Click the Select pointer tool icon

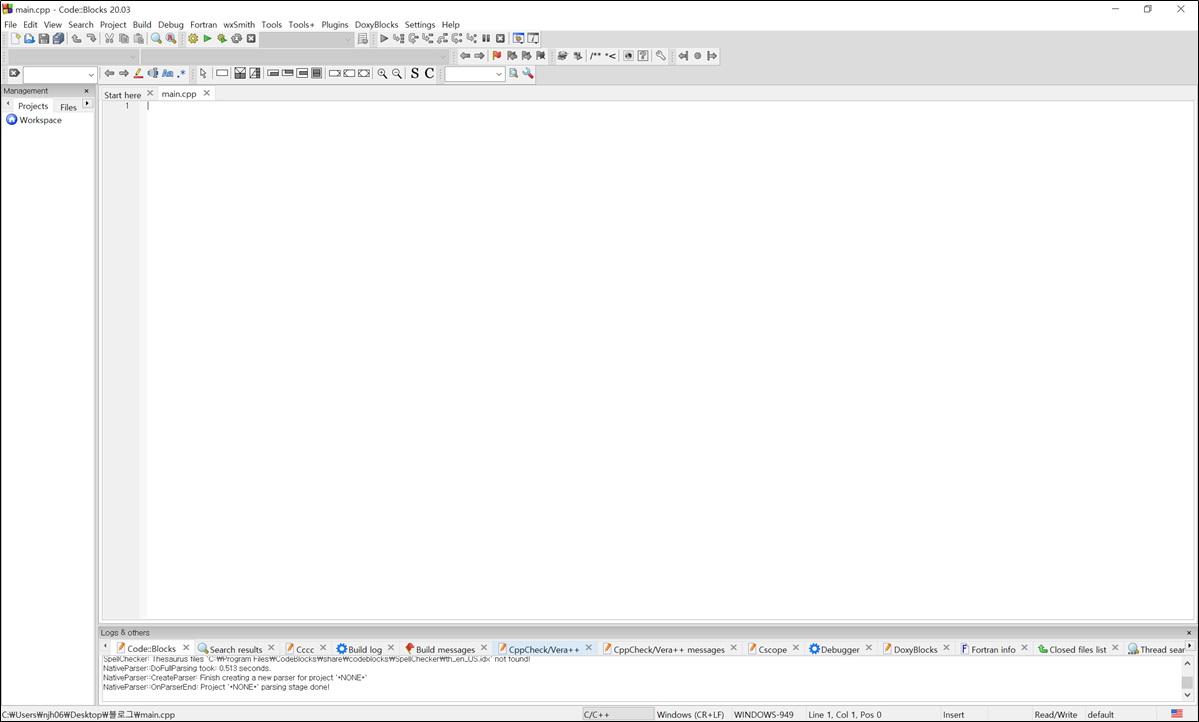(203, 73)
